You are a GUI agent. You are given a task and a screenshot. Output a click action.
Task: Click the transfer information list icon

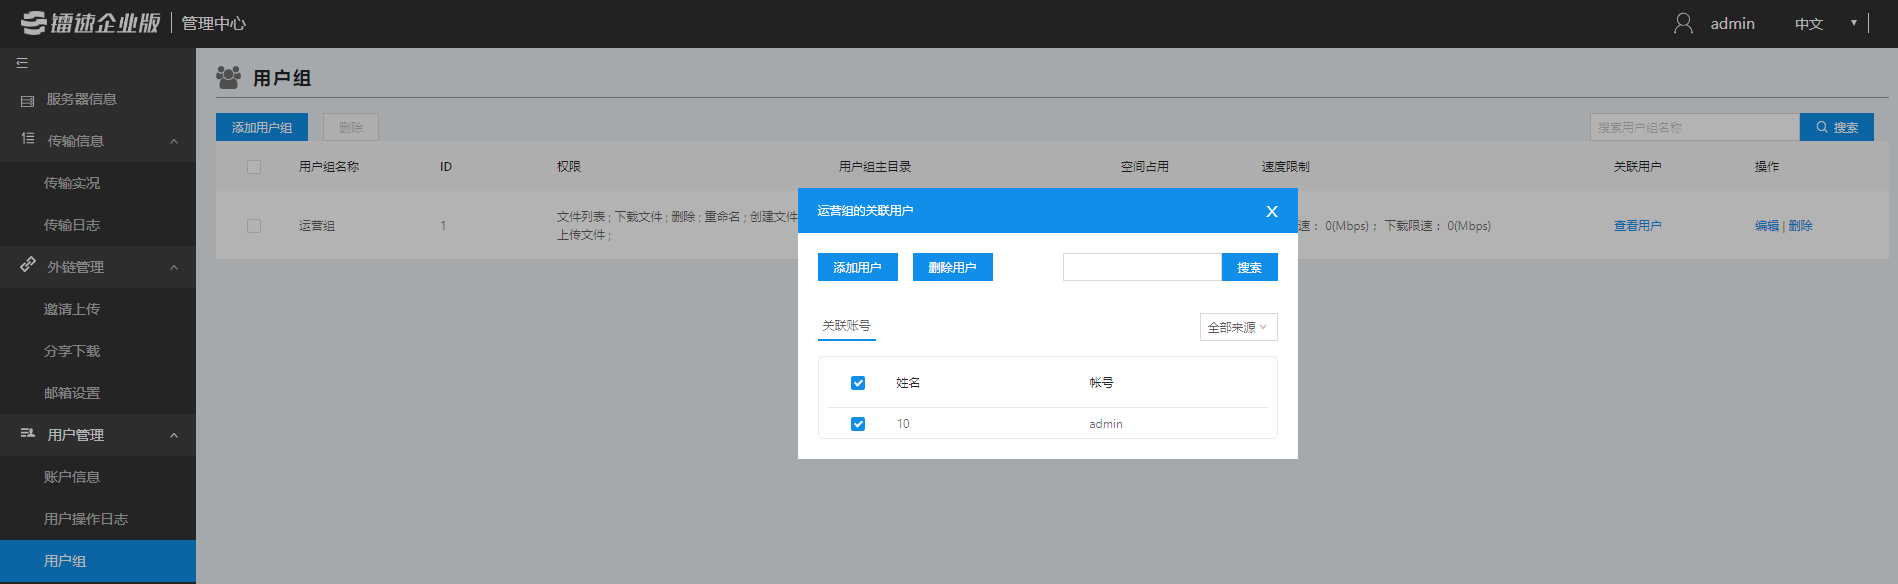pos(28,139)
